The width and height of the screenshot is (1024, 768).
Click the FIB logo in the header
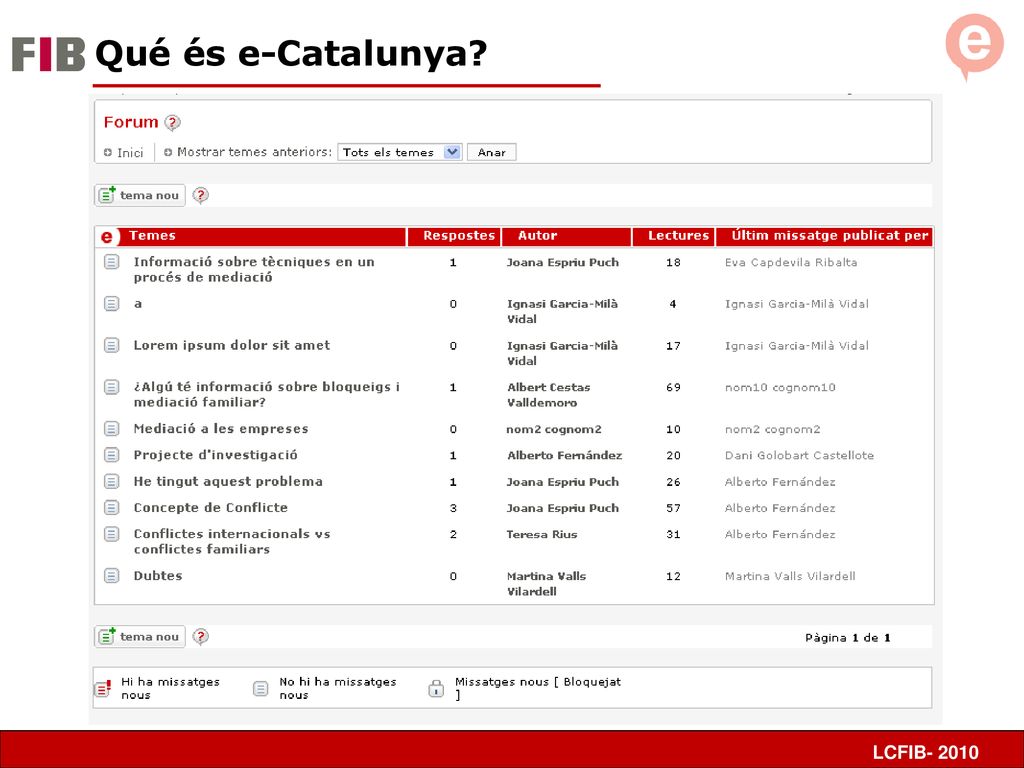click(48, 54)
